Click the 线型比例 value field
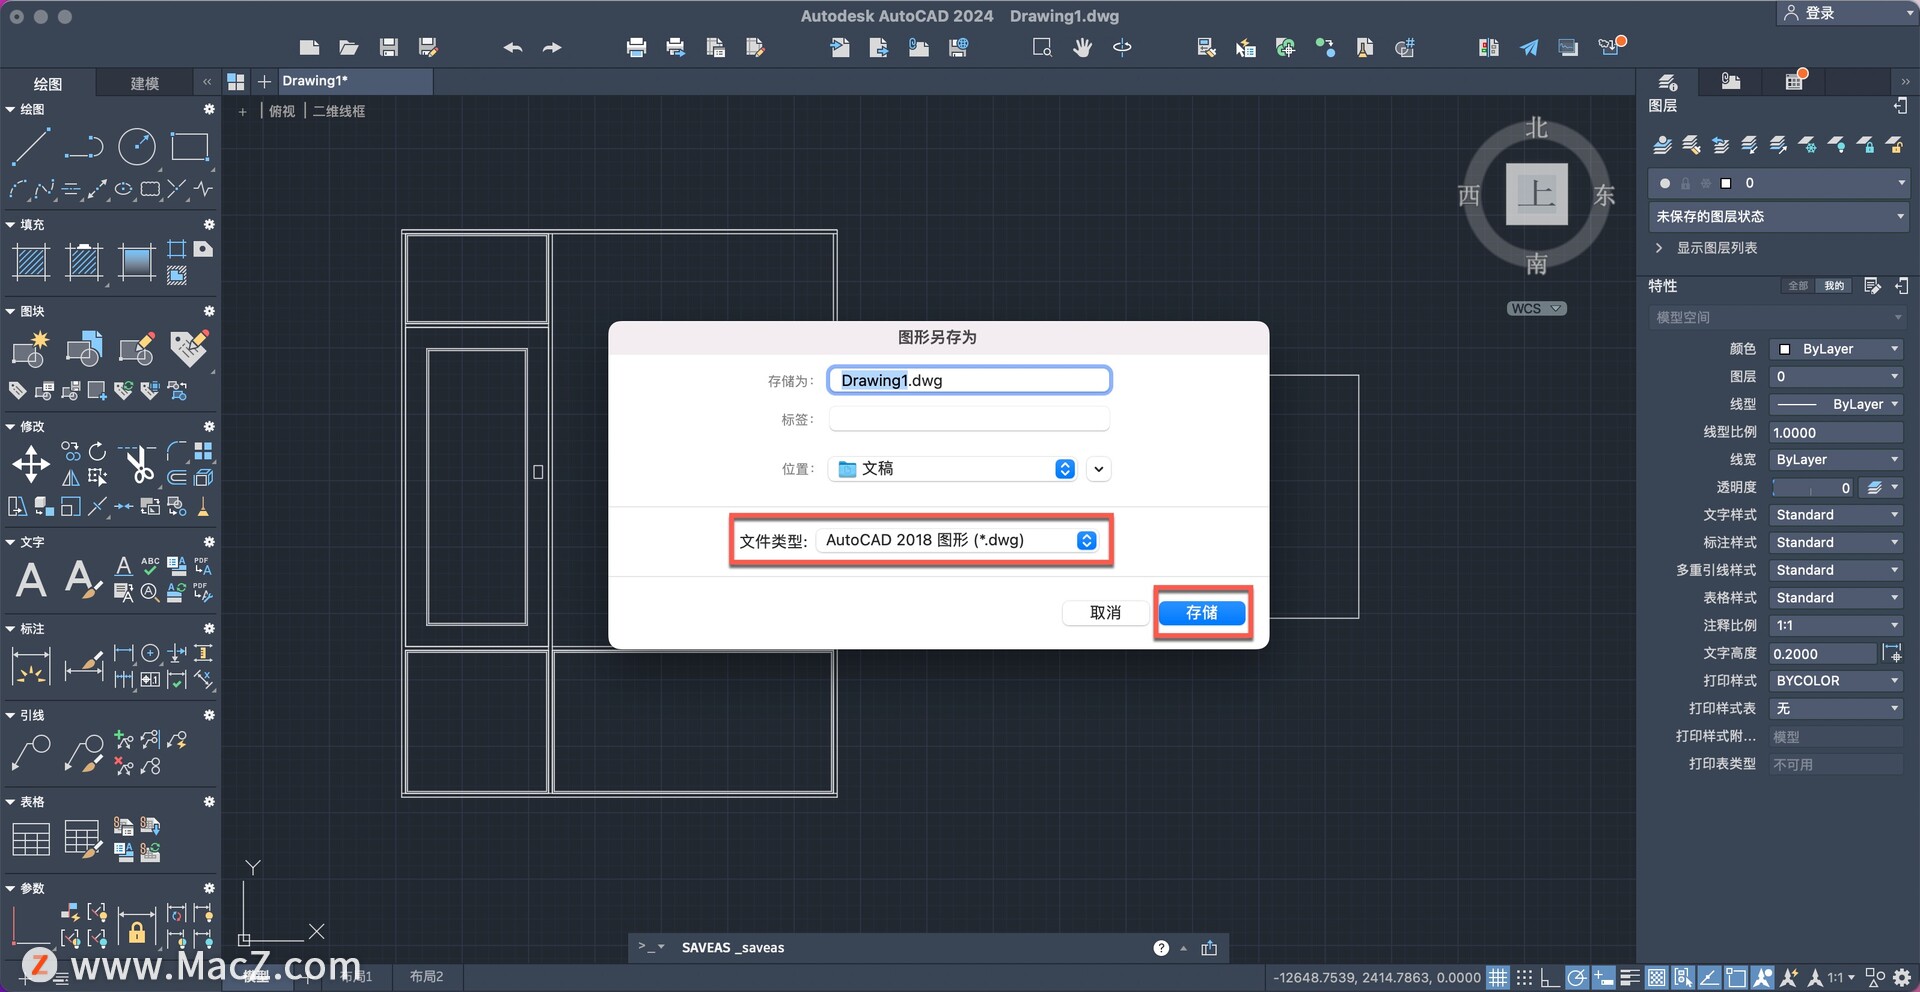1920x992 pixels. point(1836,432)
